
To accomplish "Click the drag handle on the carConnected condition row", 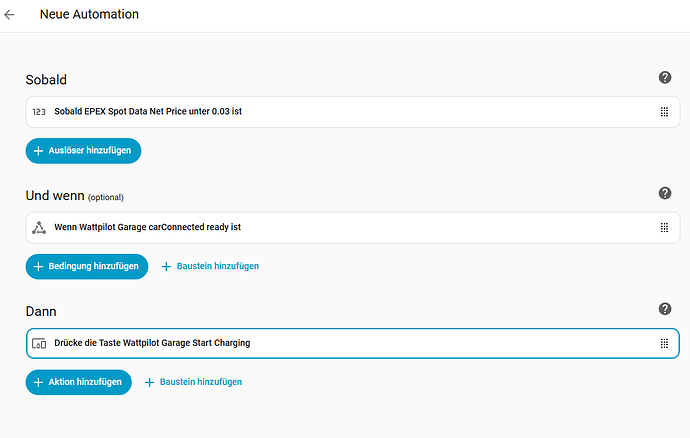I will click(664, 227).
